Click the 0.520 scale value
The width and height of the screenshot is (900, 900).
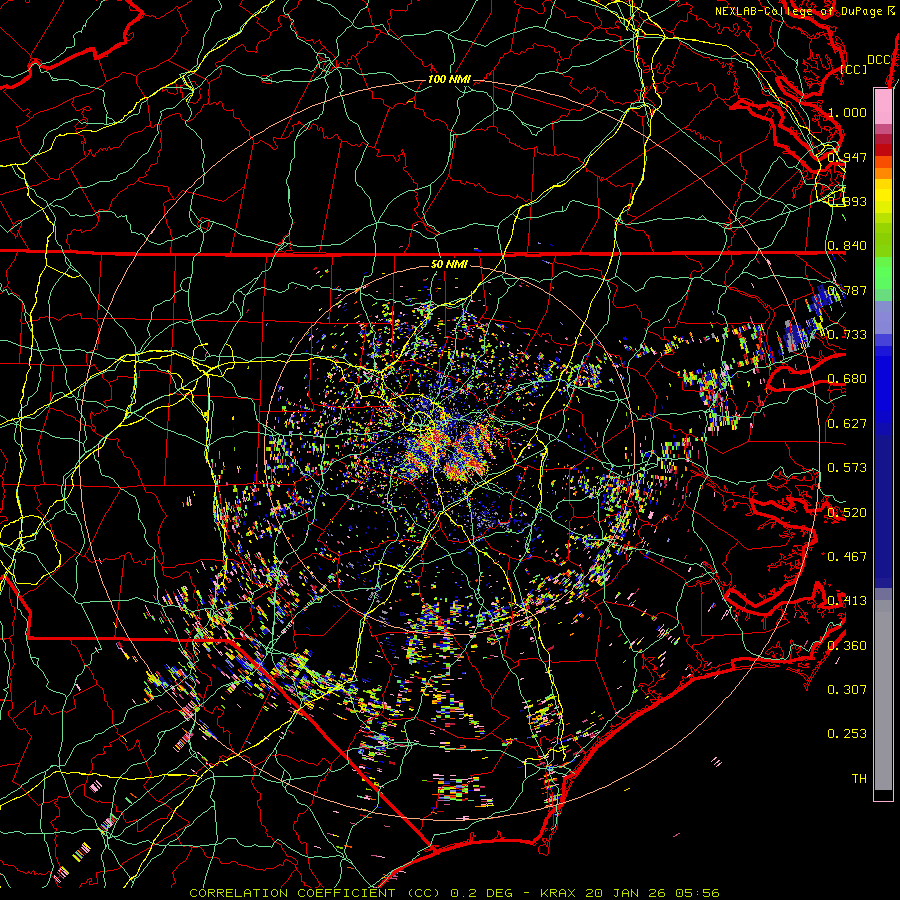847,512
